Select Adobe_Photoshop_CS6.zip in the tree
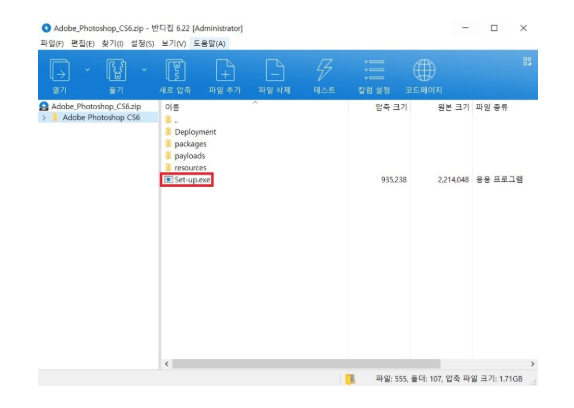The height and width of the screenshot is (408, 574). [96, 106]
